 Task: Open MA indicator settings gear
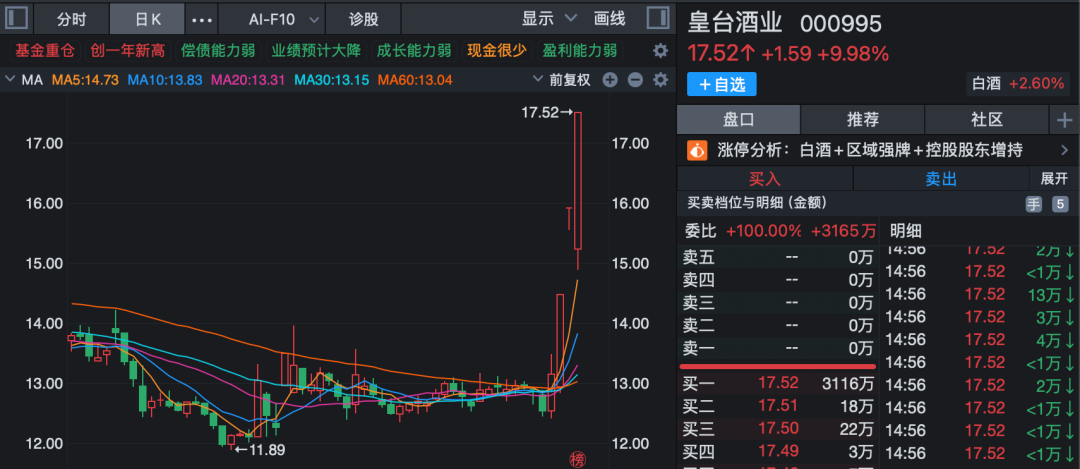660,80
